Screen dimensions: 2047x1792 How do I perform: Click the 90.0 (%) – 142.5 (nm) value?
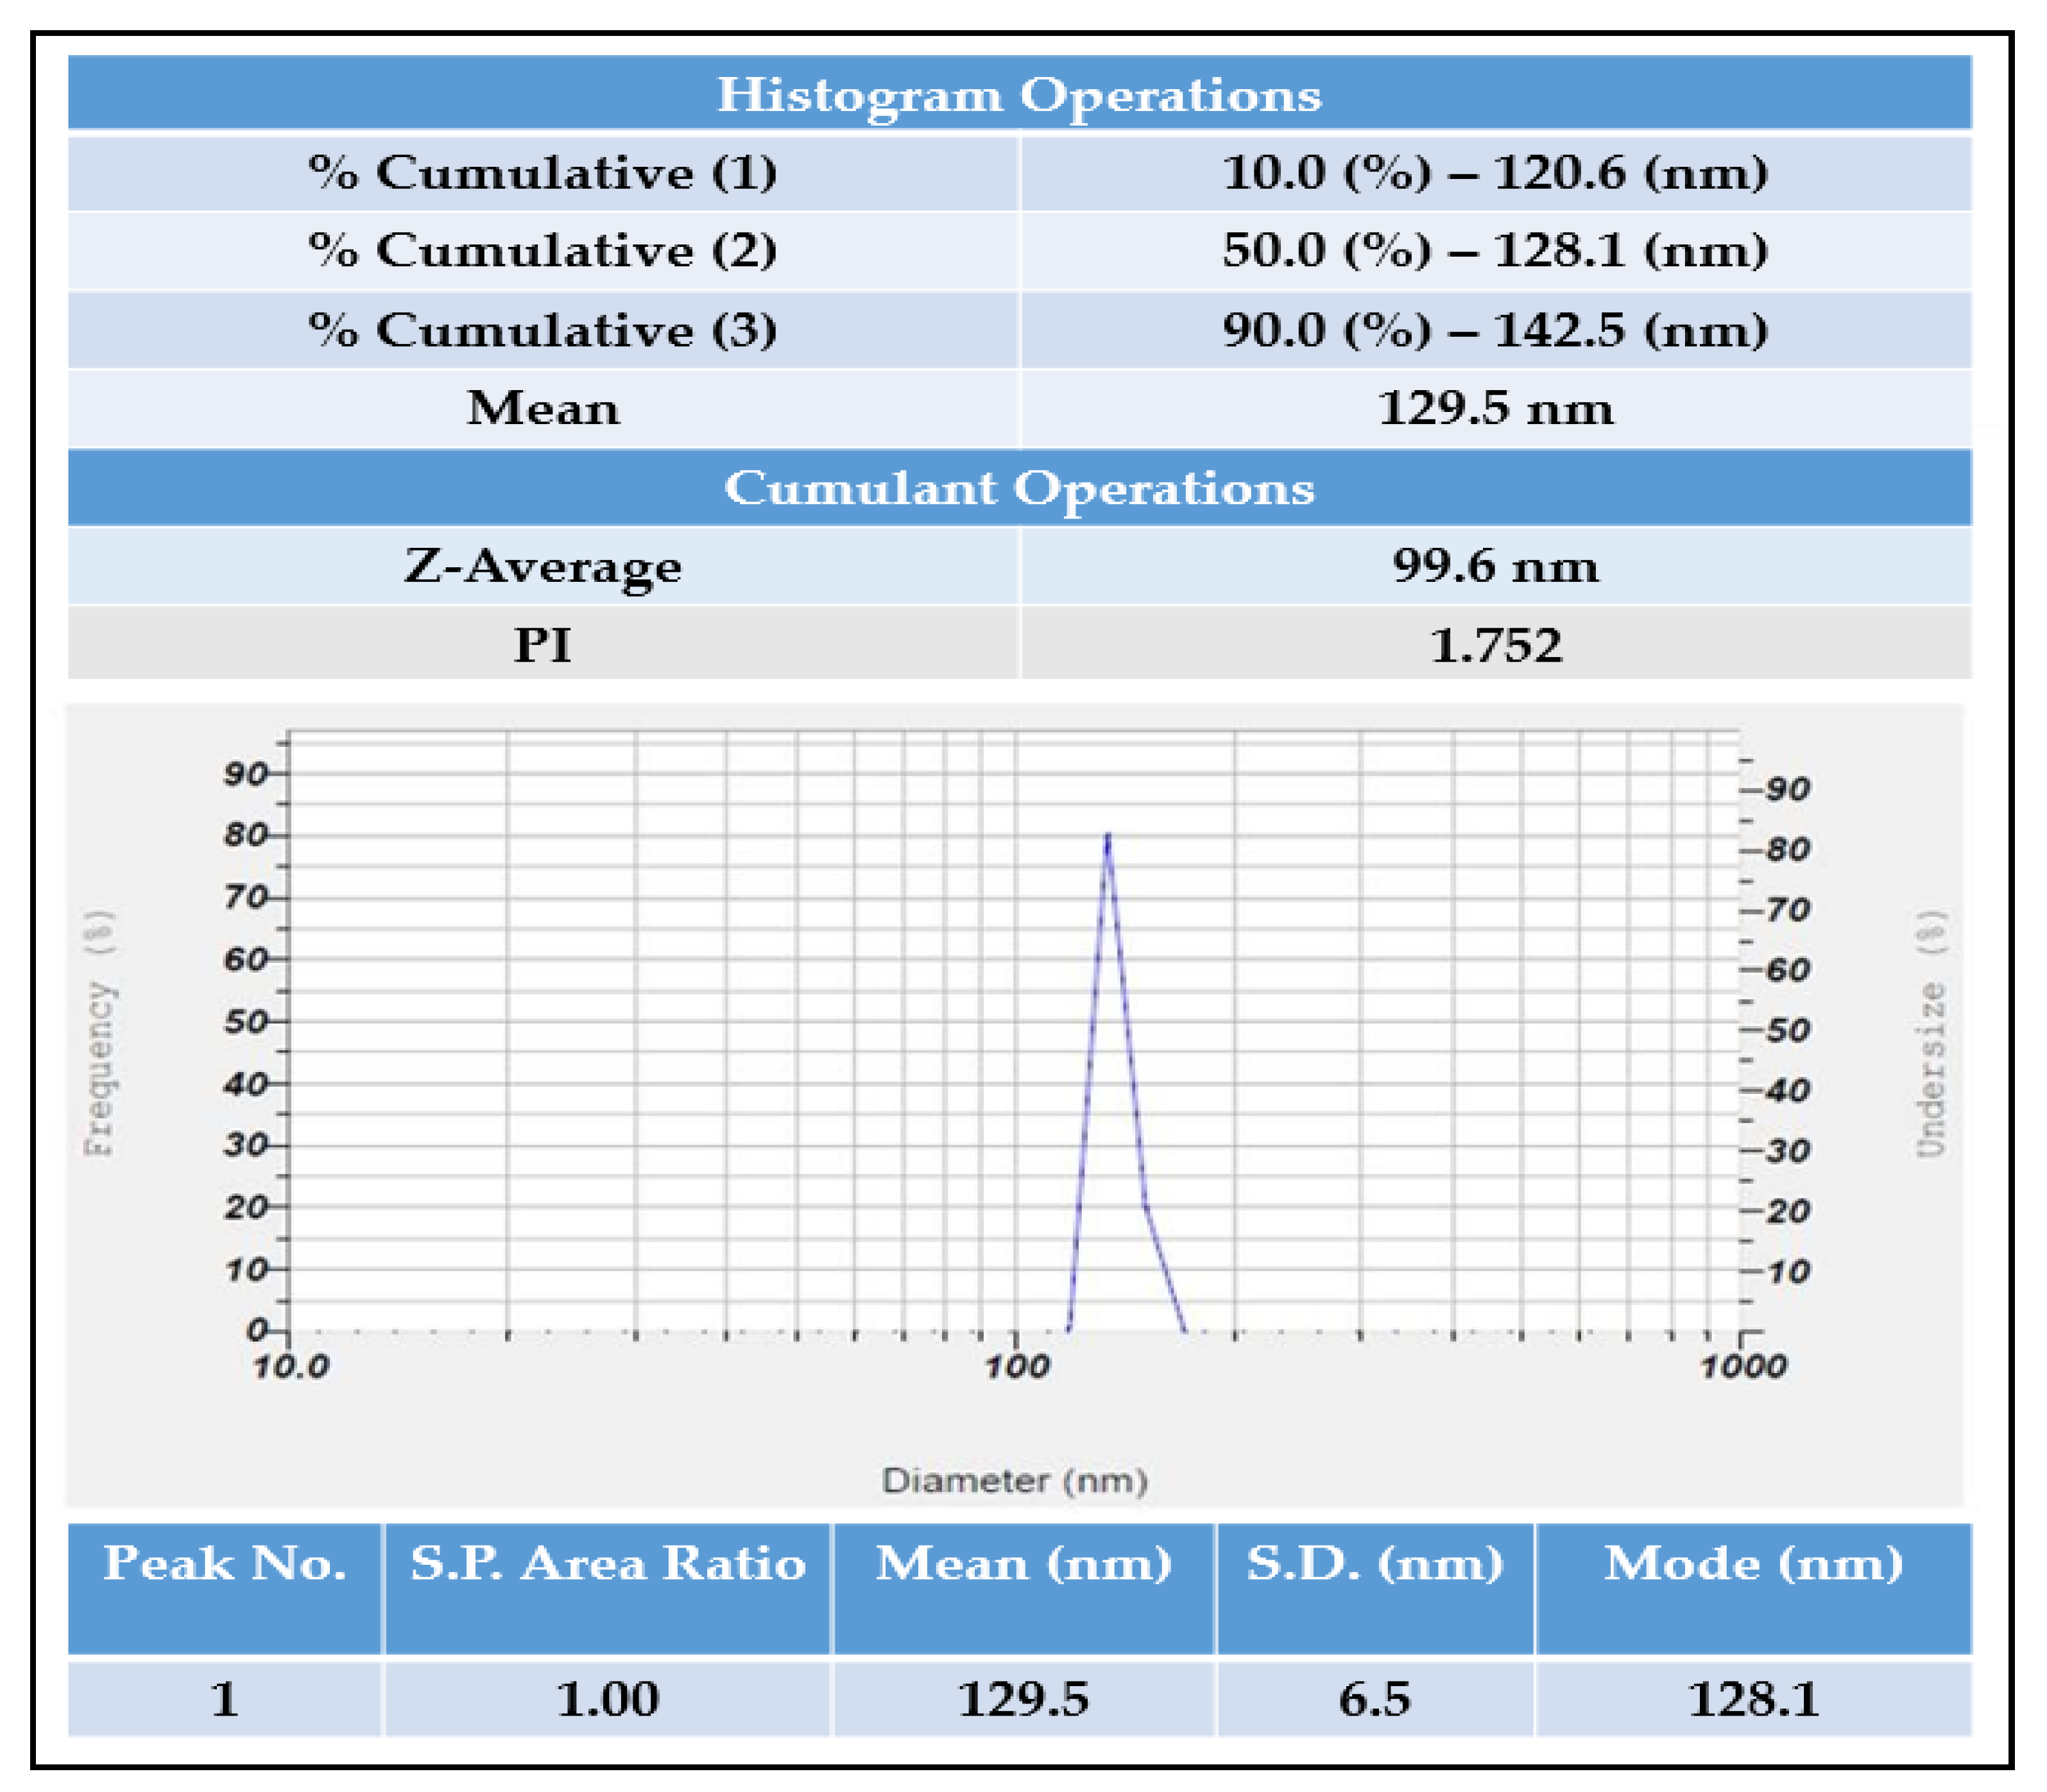[x=1495, y=330]
